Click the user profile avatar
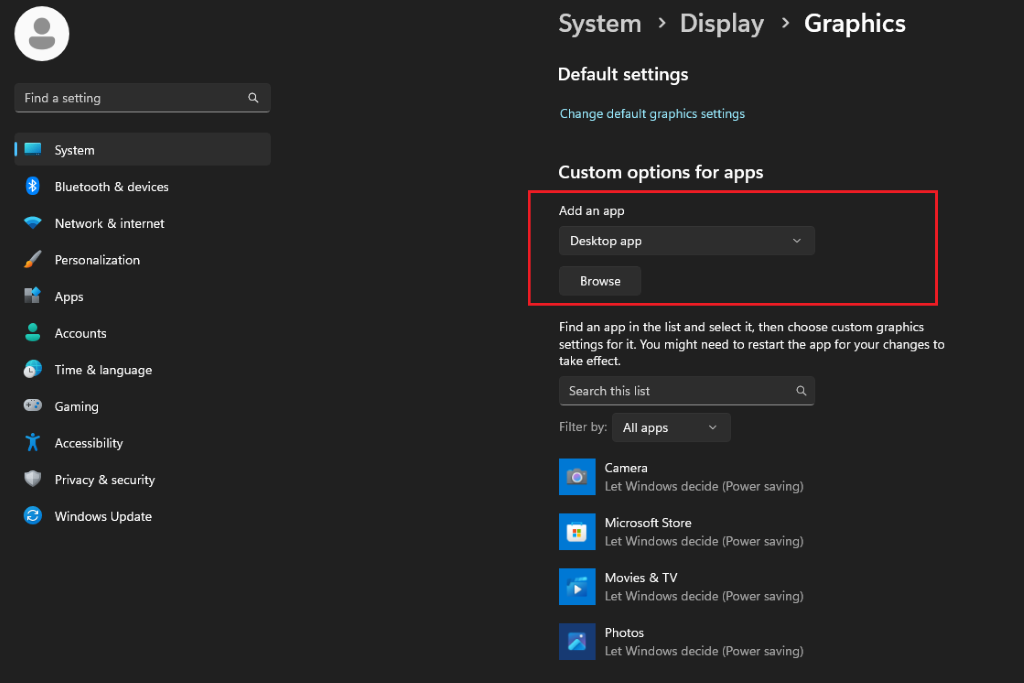The image size is (1024, 683). click(42, 34)
